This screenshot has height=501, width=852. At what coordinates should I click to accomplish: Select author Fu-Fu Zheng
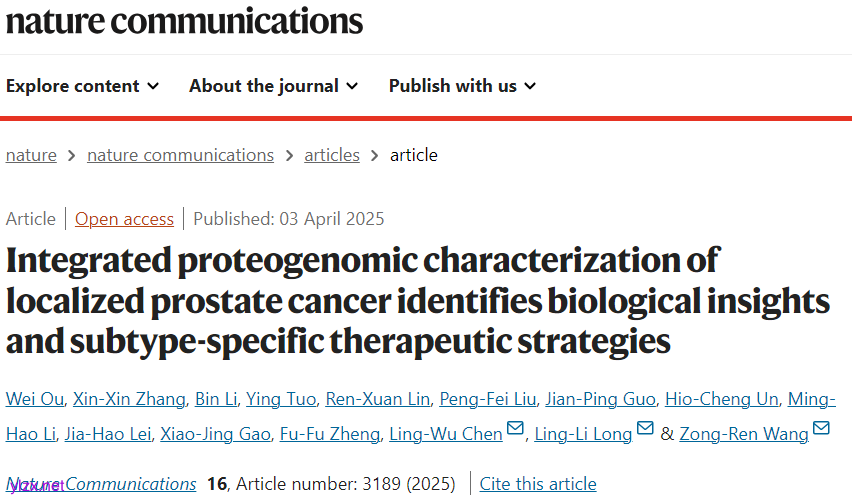pyautogui.click(x=329, y=433)
